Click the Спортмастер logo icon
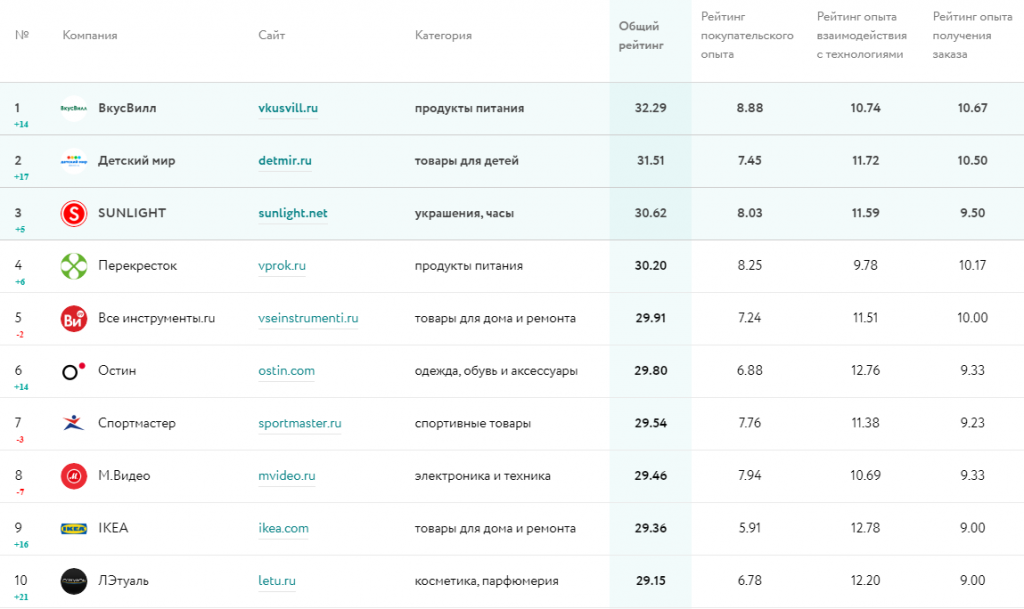The height and width of the screenshot is (609, 1024). [74, 423]
